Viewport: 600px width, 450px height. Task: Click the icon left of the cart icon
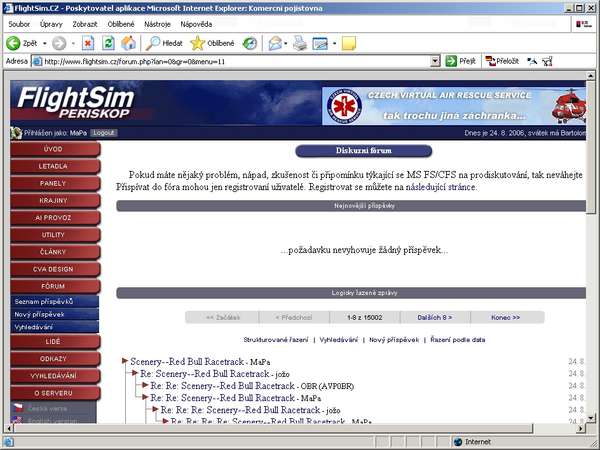[532, 61]
